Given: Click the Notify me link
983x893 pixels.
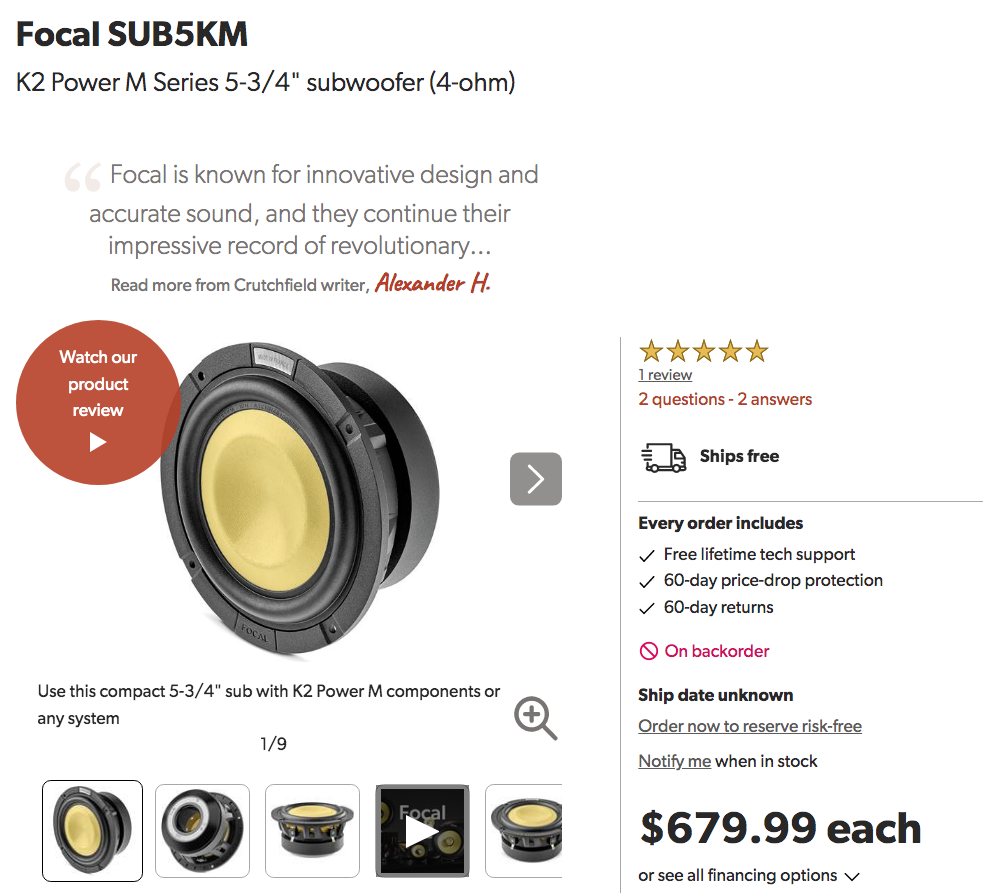Looking at the screenshot, I should click(675, 761).
